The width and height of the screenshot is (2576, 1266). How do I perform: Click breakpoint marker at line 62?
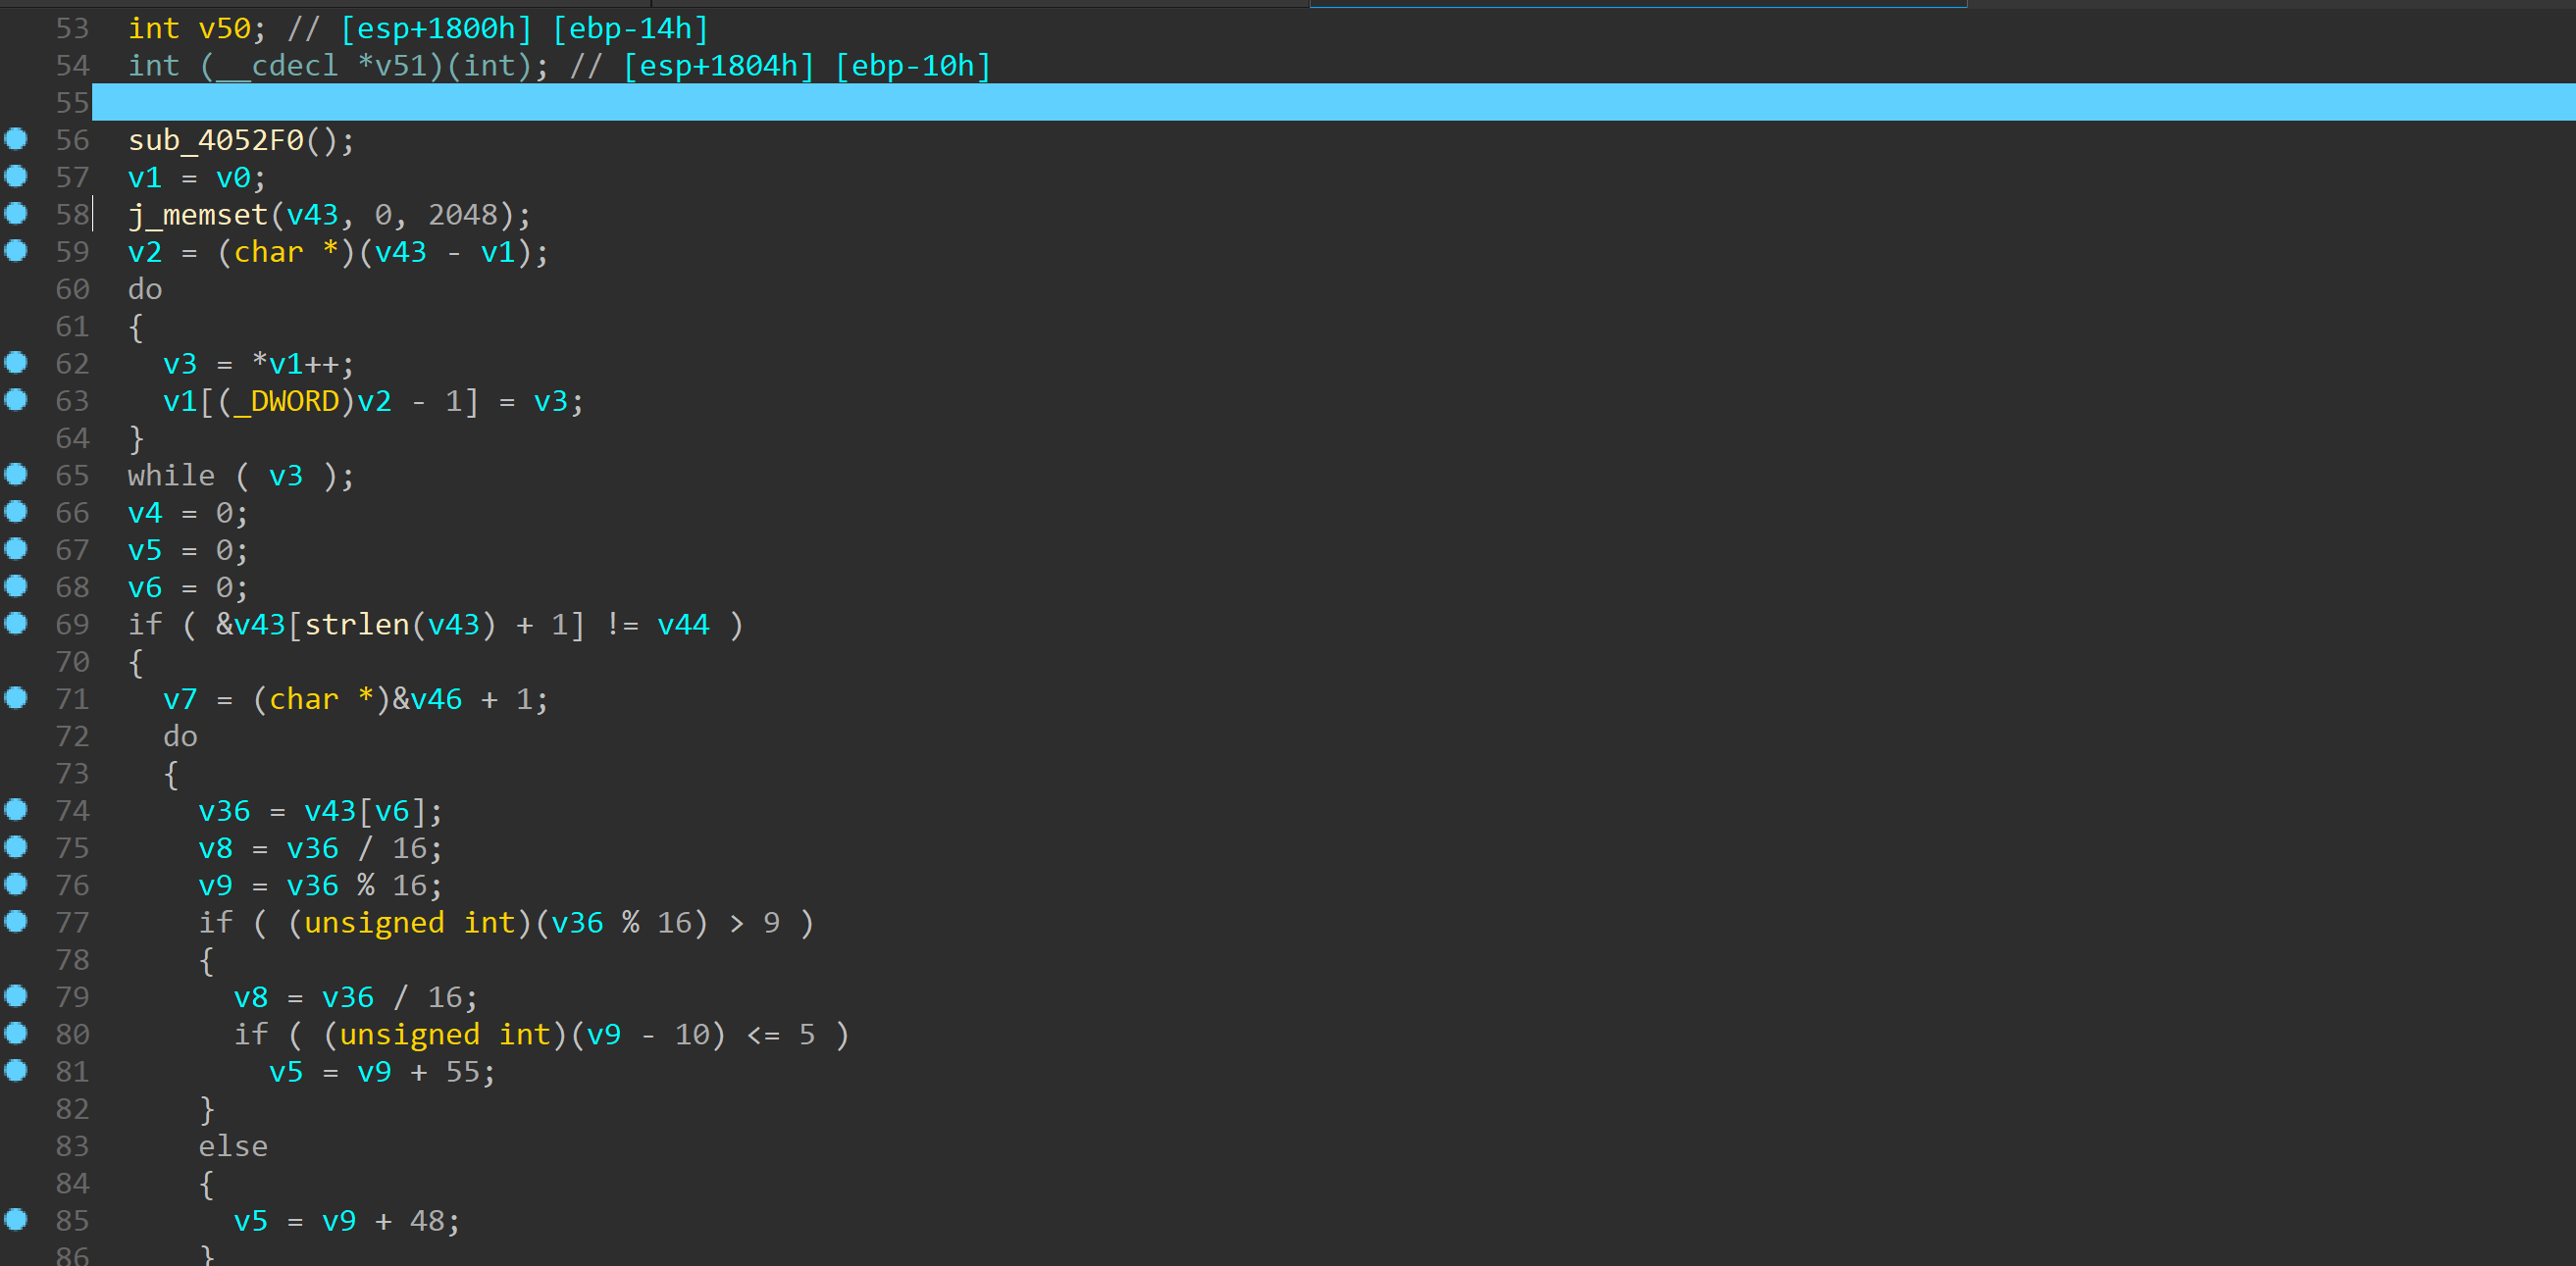pyautogui.click(x=16, y=362)
